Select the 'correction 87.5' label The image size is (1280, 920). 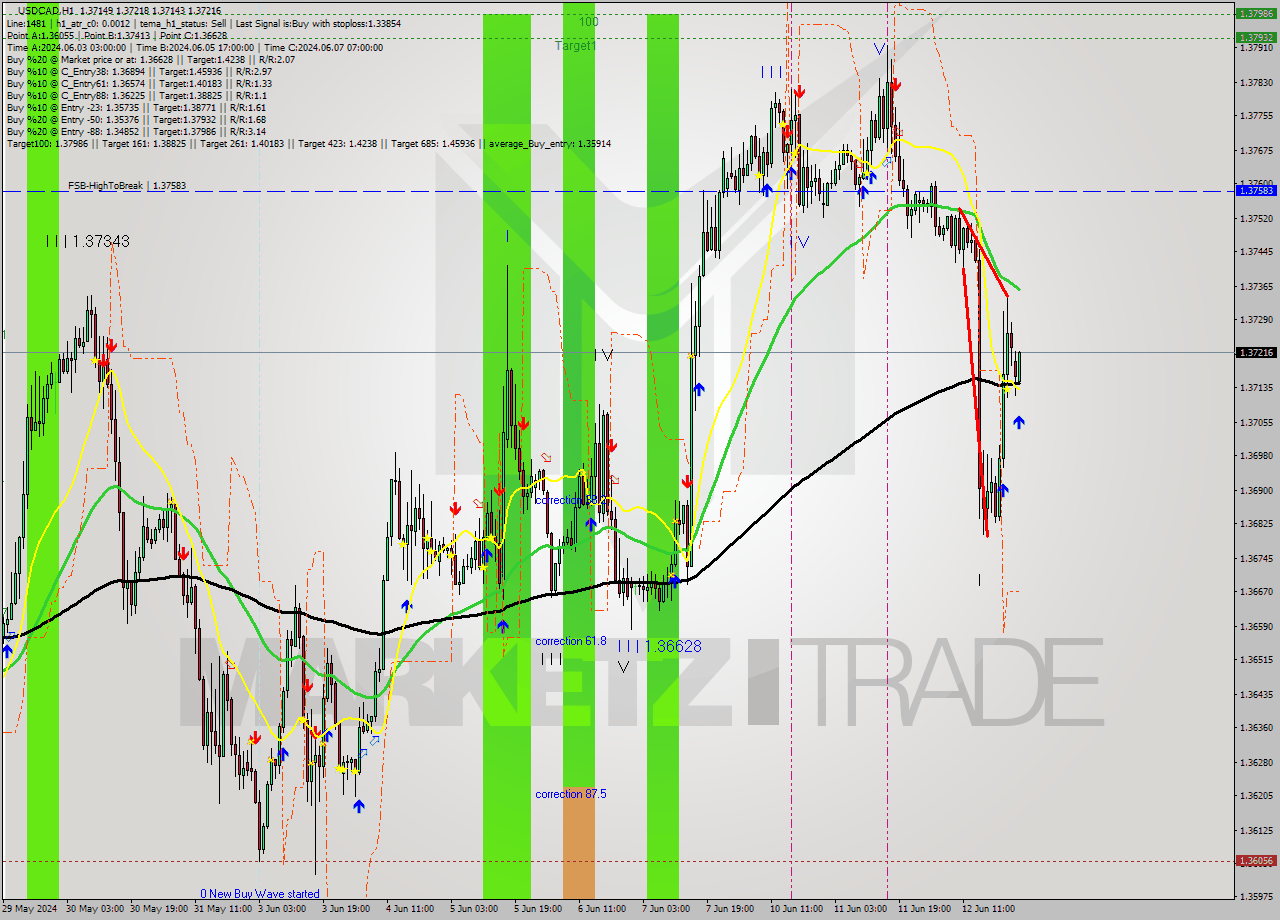pyautogui.click(x=570, y=794)
